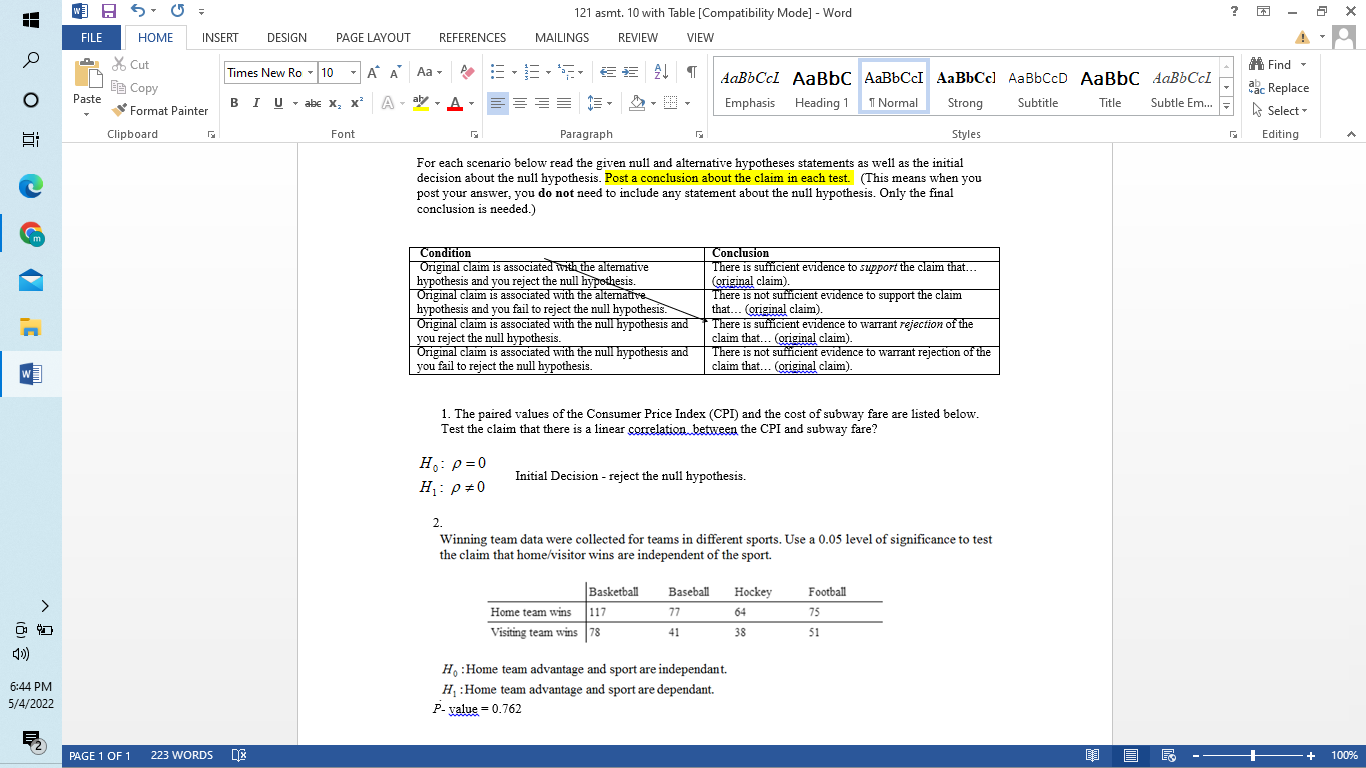Open proofing errors icon in status bar
The height and width of the screenshot is (768, 1366).
click(237, 756)
